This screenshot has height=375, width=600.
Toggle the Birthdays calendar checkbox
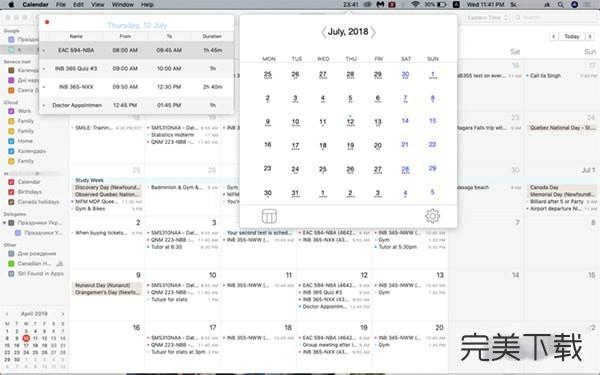pyautogui.click(x=11, y=192)
